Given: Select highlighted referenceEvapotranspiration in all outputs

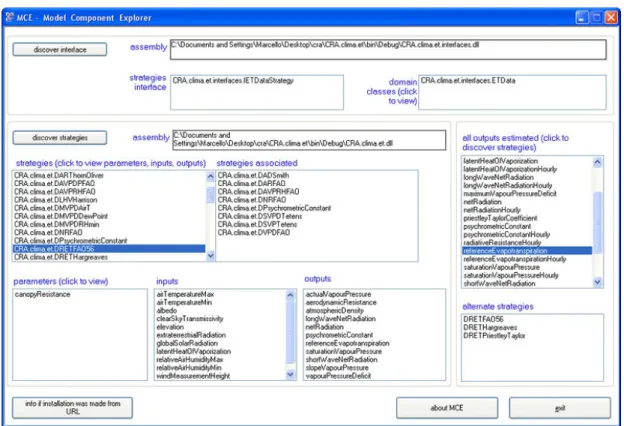Looking at the screenshot, I should [x=527, y=251].
